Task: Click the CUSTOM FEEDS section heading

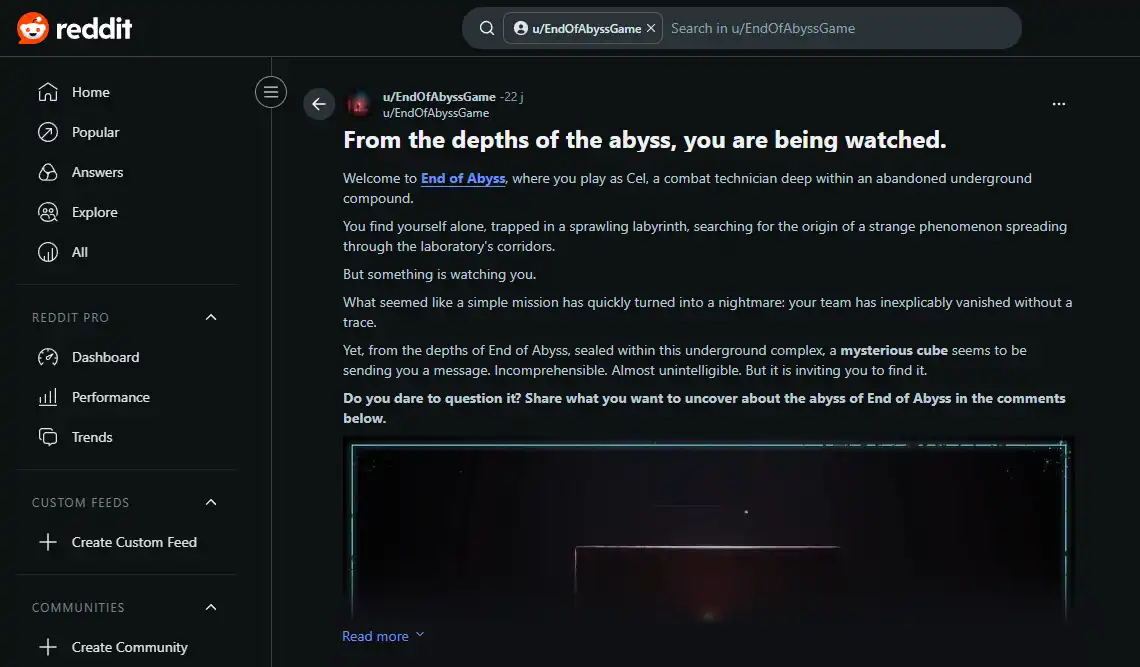Action: coord(81,503)
